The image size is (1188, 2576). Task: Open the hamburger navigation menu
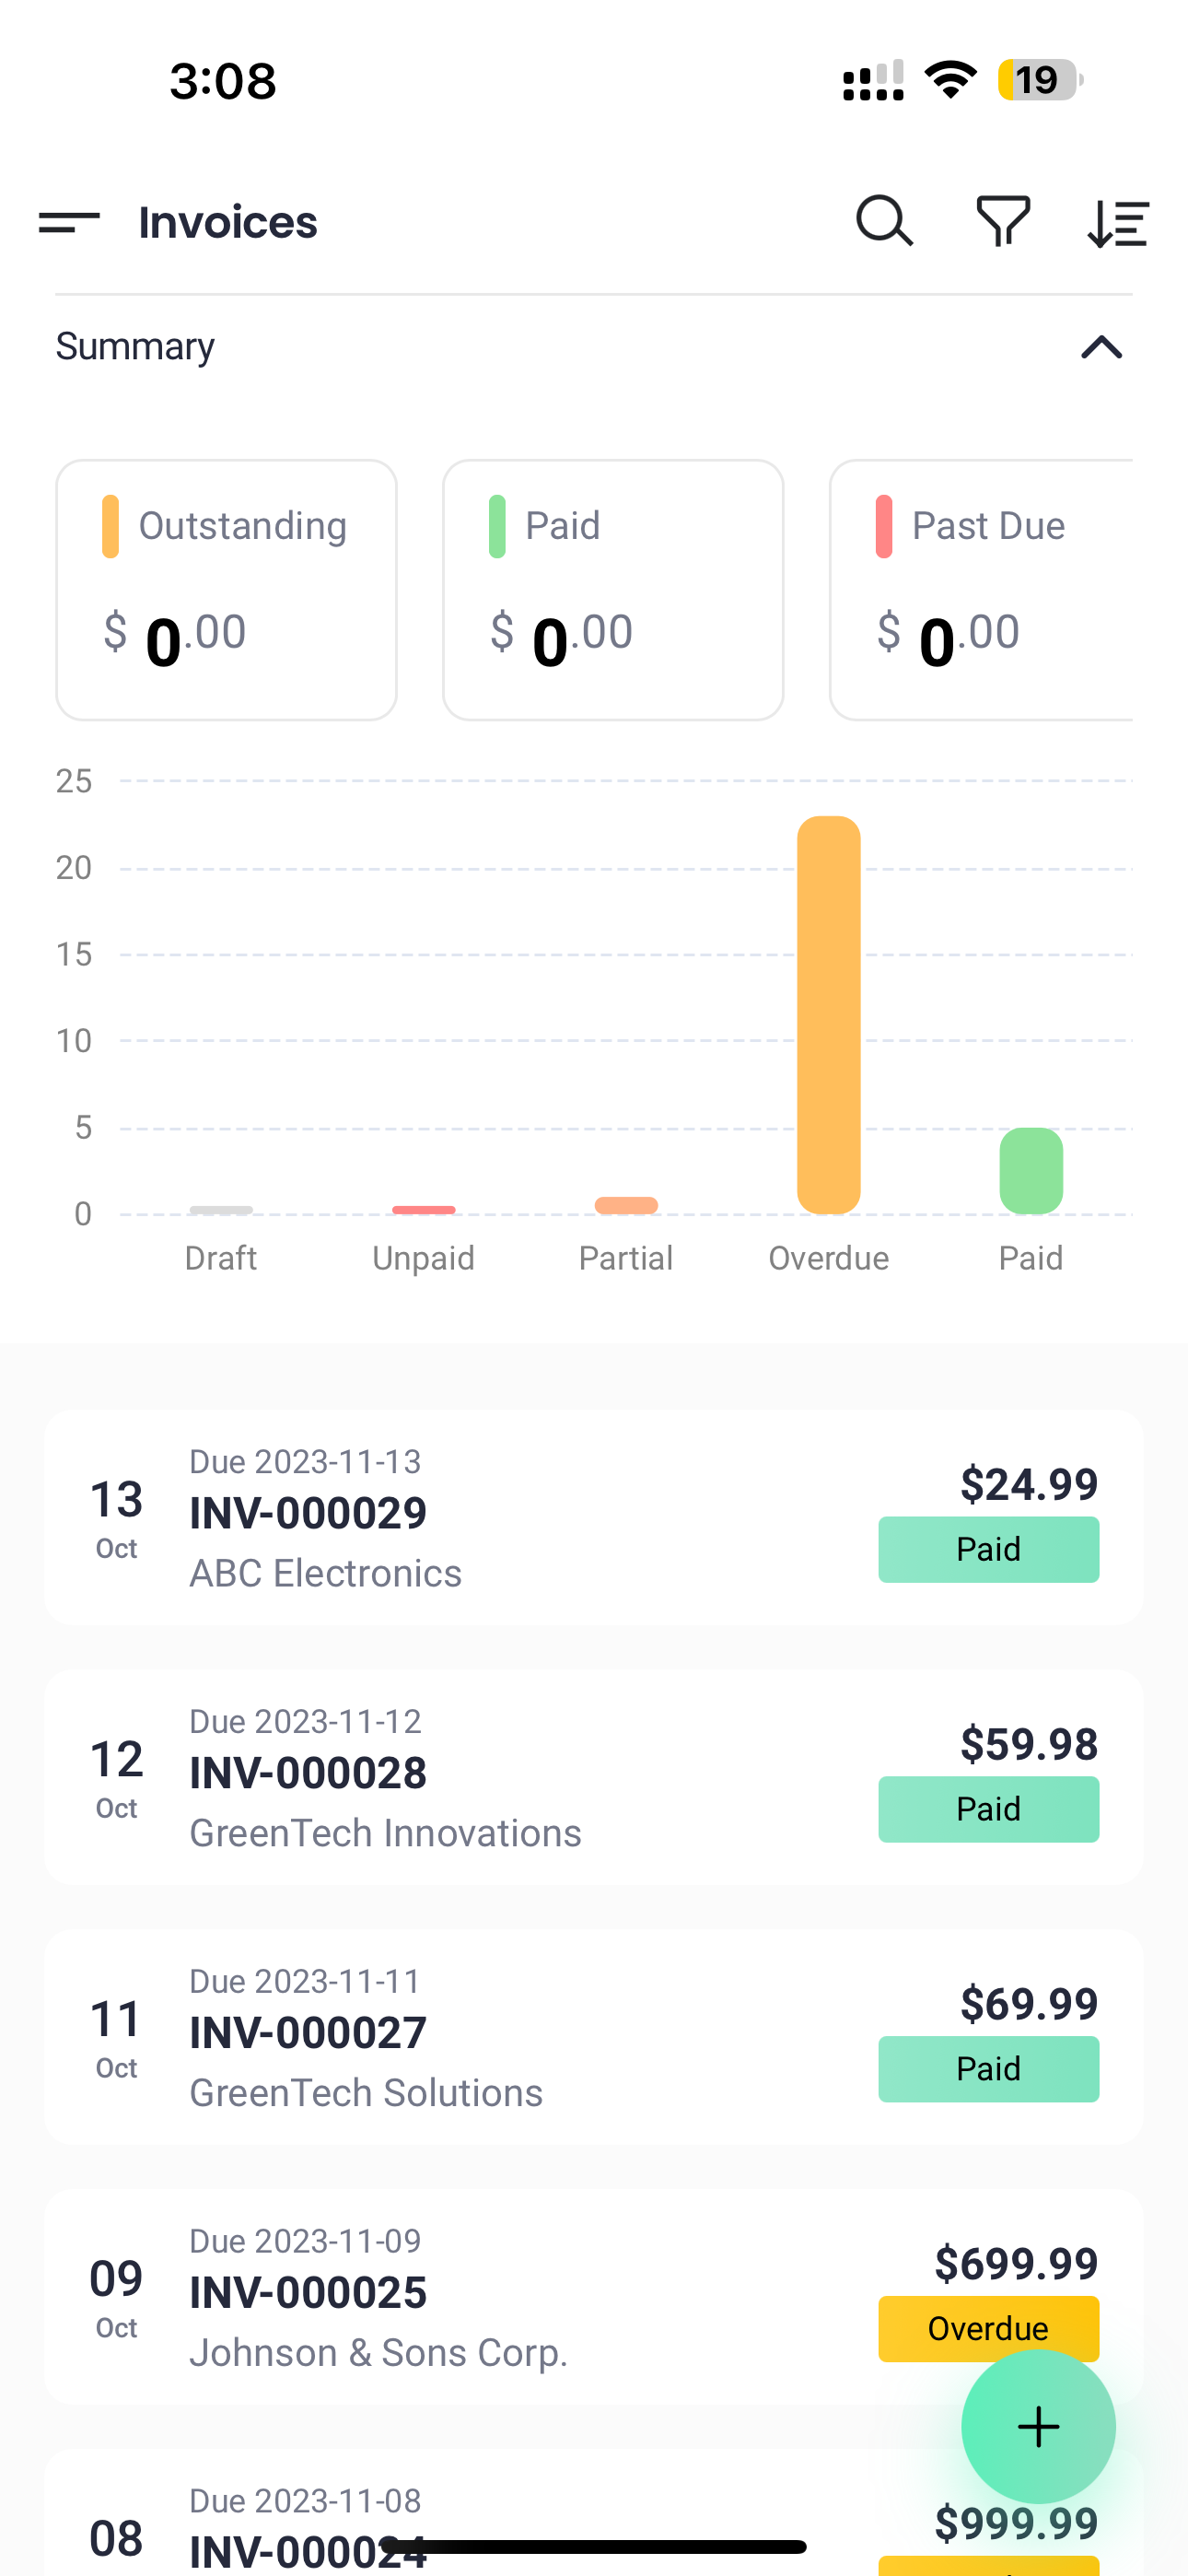point(69,222)
